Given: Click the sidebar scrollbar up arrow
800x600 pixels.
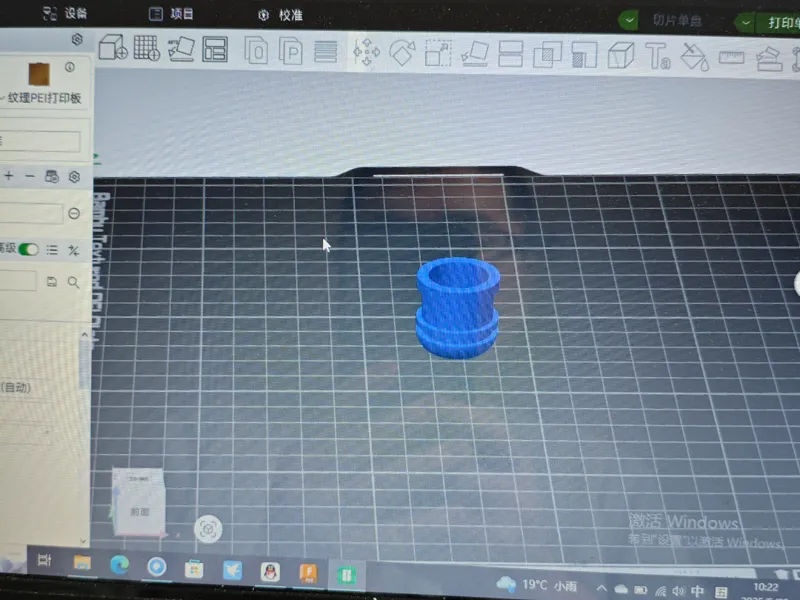Looking at the screenshot, I should (x=85, y=335).
